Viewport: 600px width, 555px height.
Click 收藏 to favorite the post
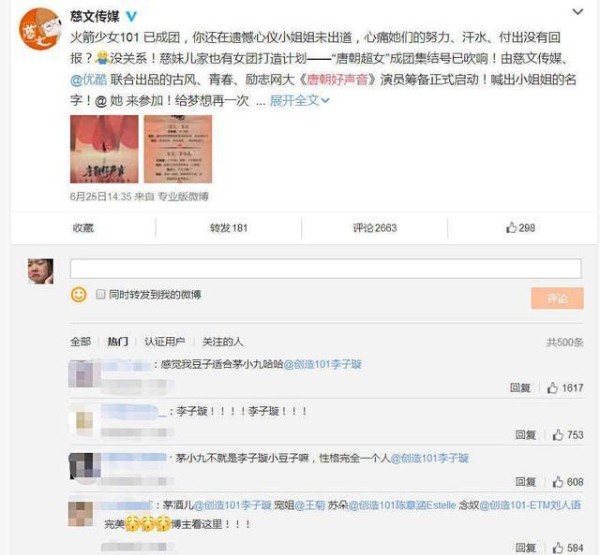[83, 228]
